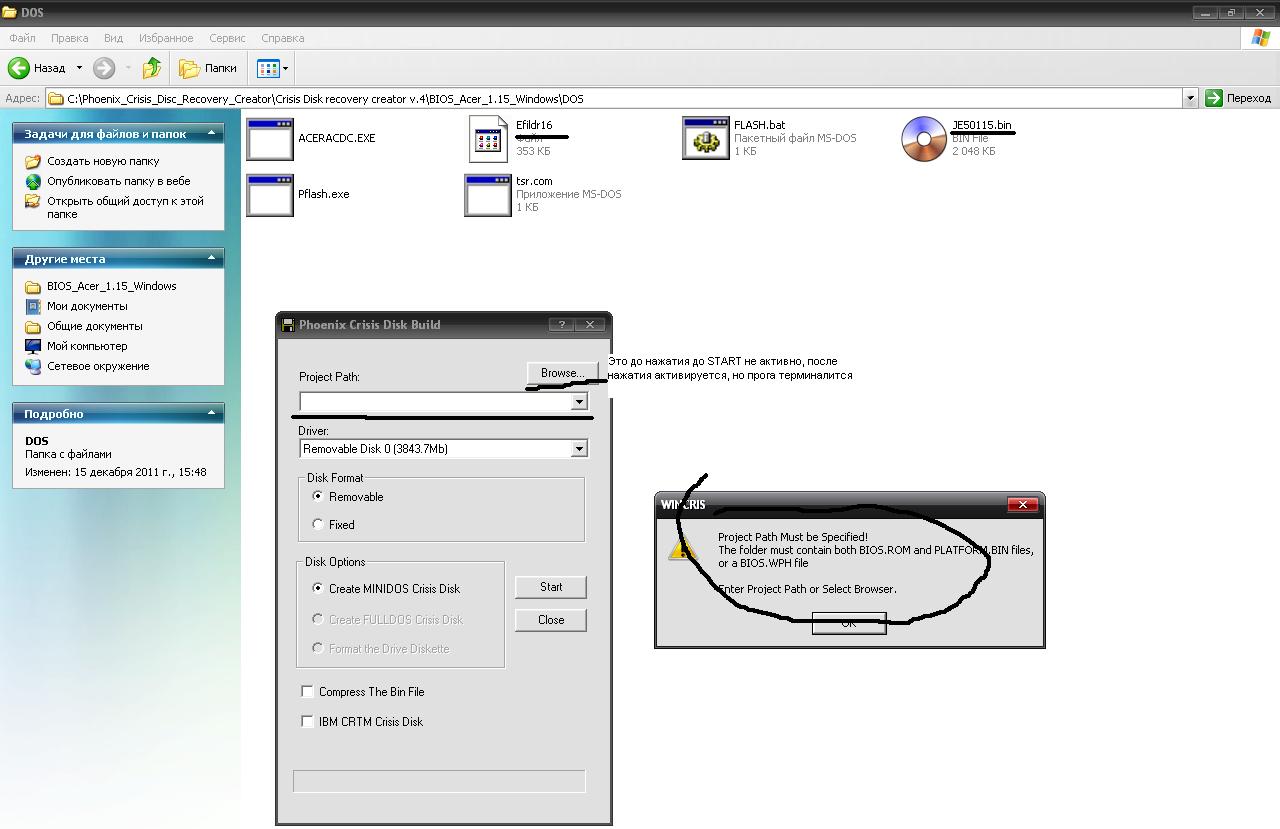Select the Fixed disk format option
1280x829 pixels.
318,524
